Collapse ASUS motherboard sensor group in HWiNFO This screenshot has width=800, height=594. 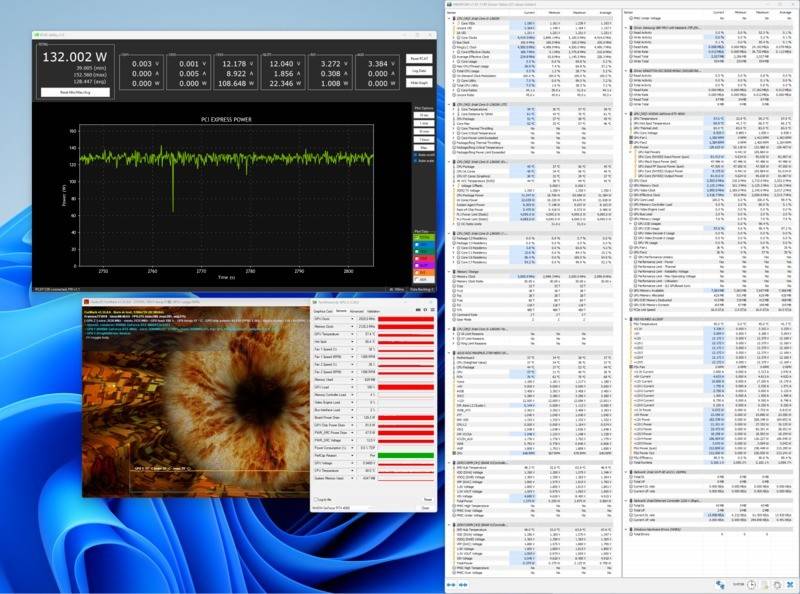[449, 353]
